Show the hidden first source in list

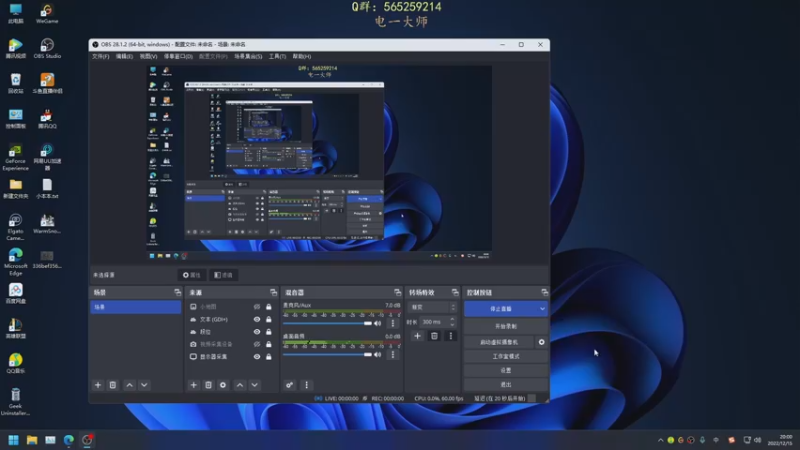pos(257,307)
